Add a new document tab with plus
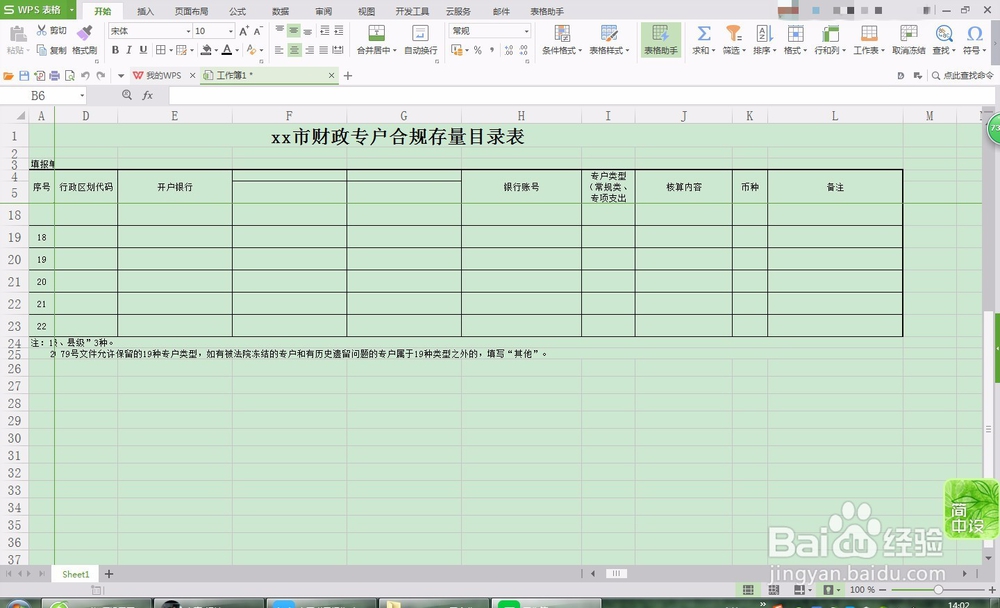Viewport: 1000px width, 608px height. (x=348, y=75)
